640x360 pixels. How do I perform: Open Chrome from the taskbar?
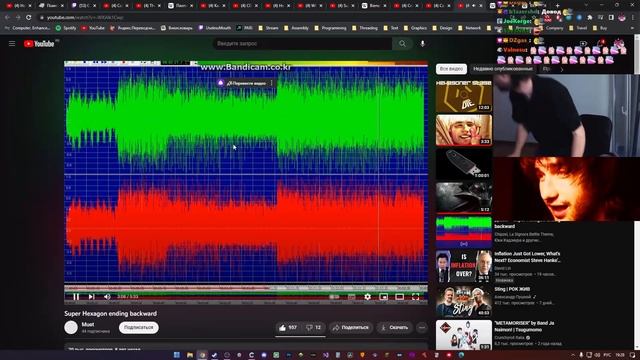(x=202, y=355)
